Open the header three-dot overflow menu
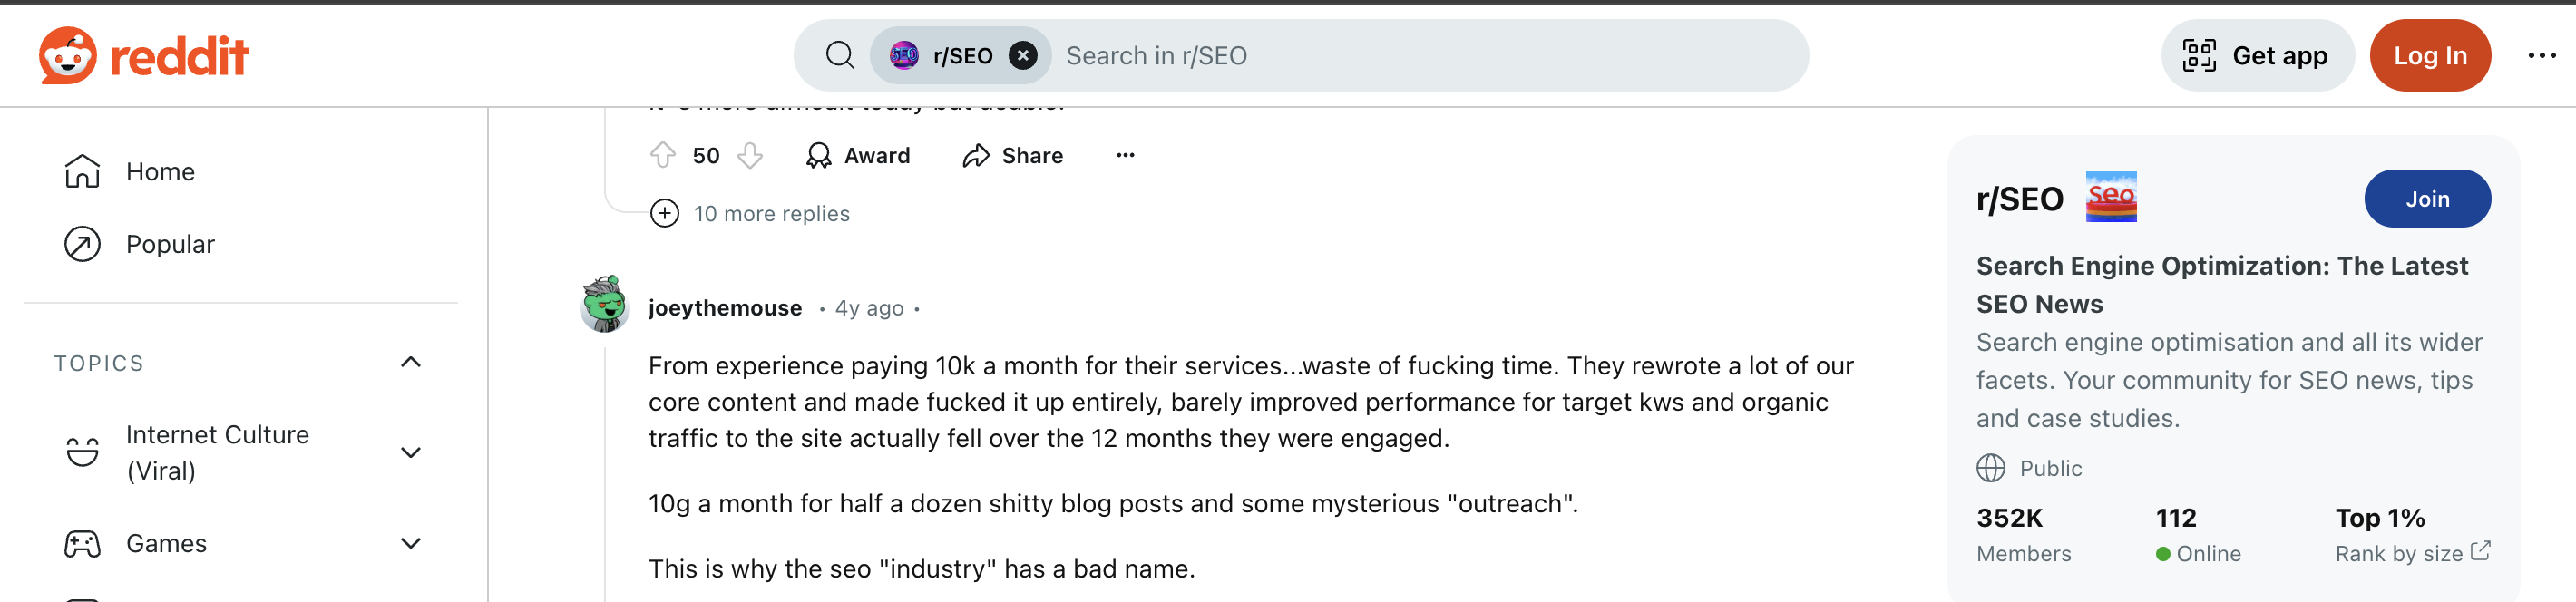 tap(2541, 56)
